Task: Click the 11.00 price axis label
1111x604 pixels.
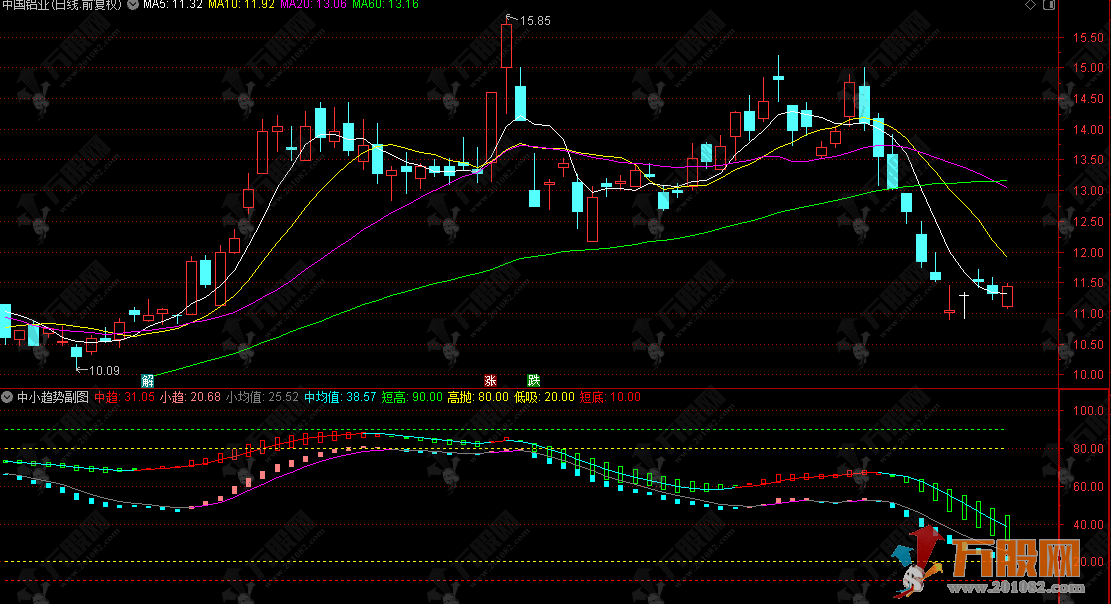Action: point(1088,313)
